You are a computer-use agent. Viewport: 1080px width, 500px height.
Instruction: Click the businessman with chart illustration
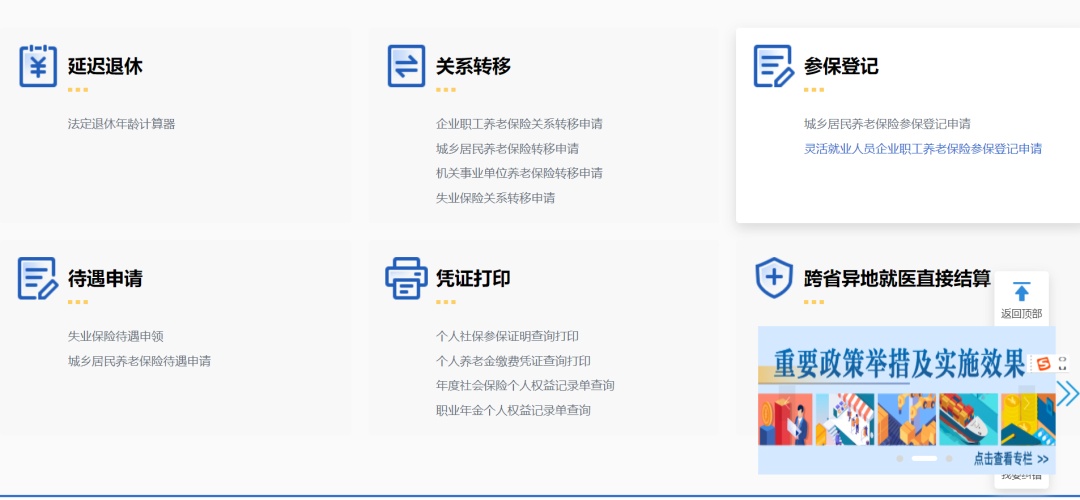(x=785, y=419)
